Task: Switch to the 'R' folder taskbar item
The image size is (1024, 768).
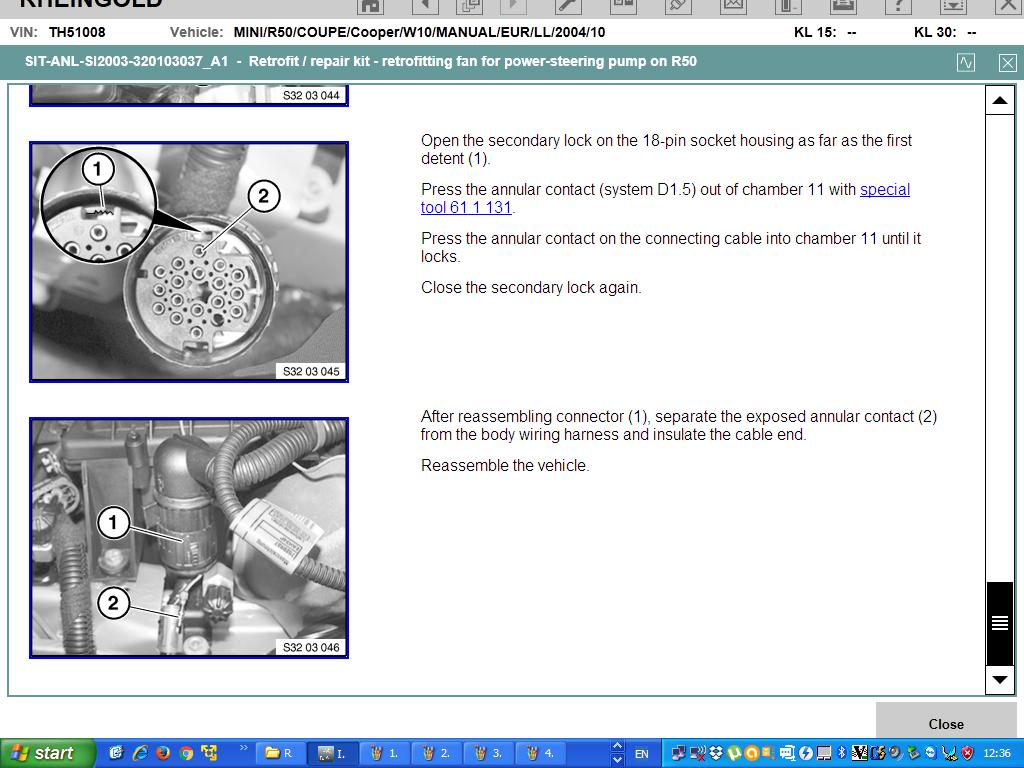Action: [x=280, y=753]
